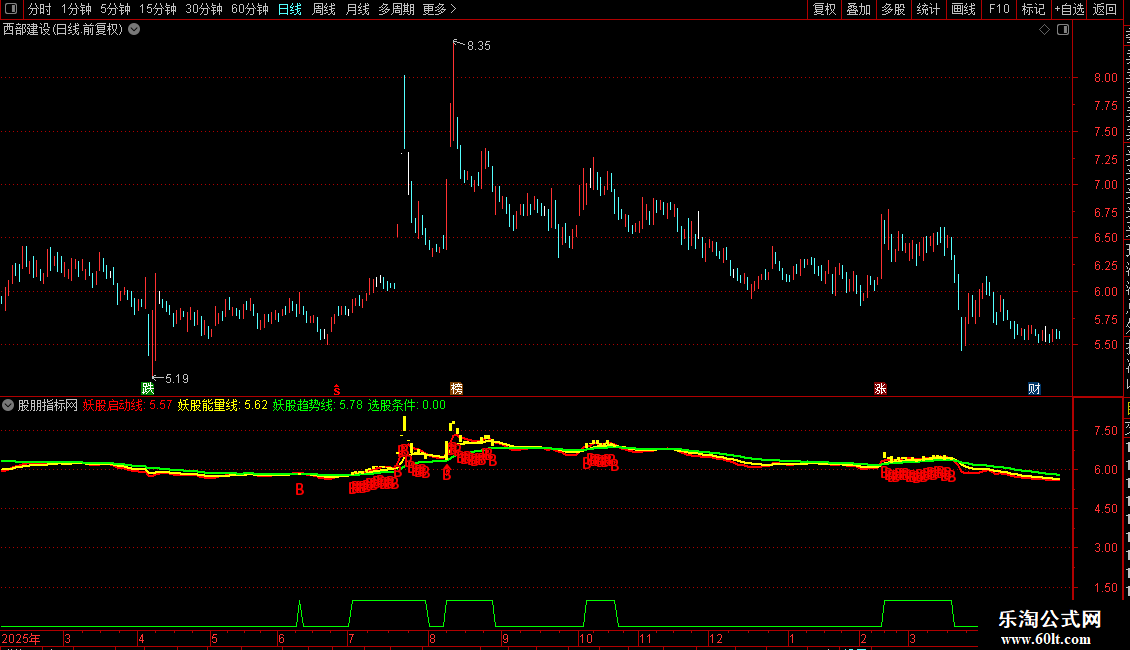Open the 复权 adjustment option
The height and width of the screenshot is (650, 1130).
pos(824,9)
